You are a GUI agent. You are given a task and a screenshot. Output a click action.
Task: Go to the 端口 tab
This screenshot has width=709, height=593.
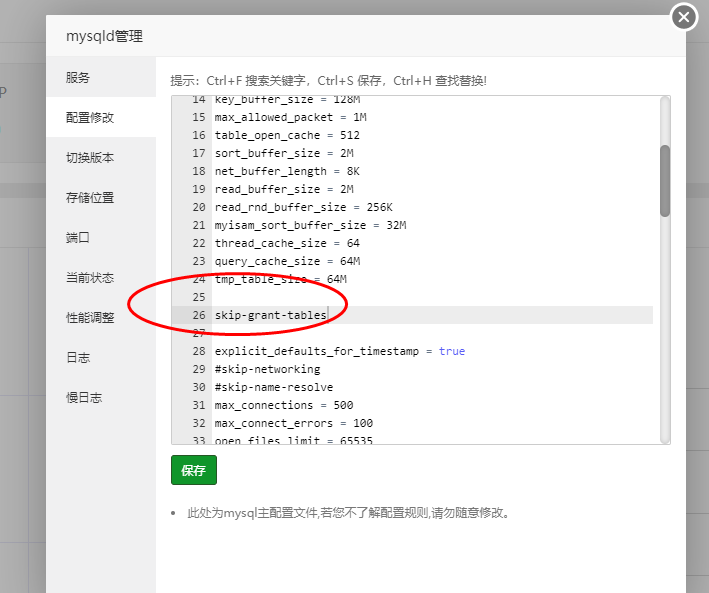101,237
